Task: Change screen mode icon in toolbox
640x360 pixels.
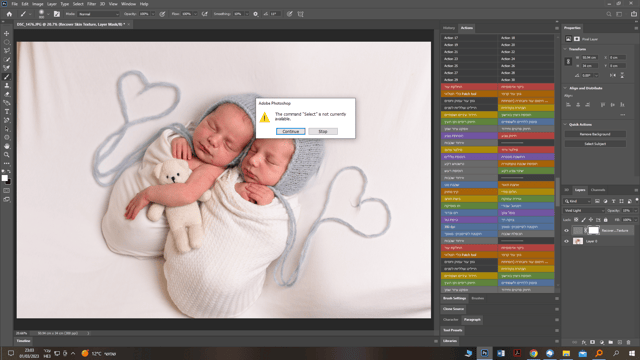Action: pos(7,200)
